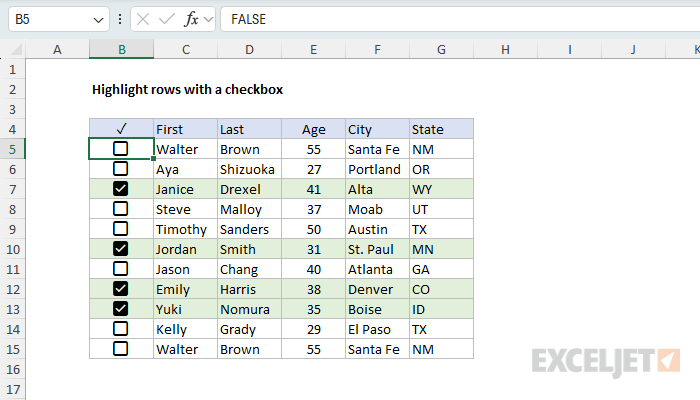Screen dimensions: 700x400
Task: Click the vertical dots formula bar handle
Action: pos(120,19)
